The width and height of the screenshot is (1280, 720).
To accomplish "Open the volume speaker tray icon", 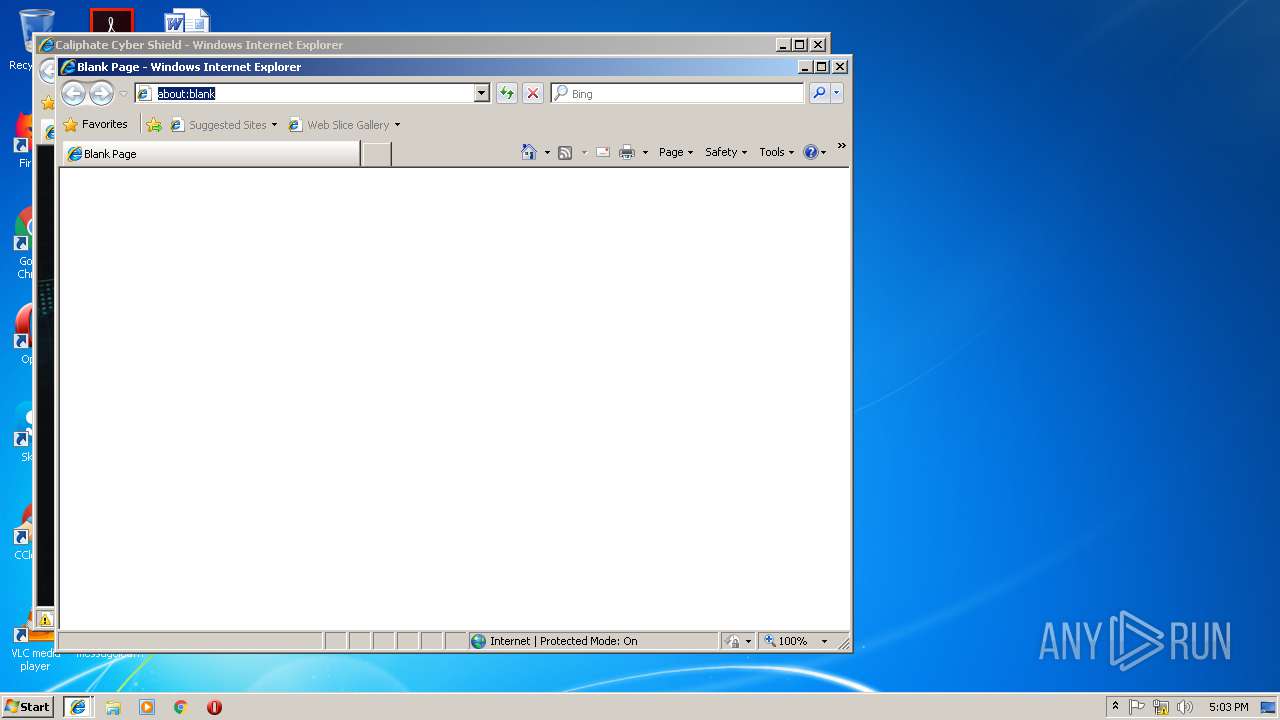I will [x=1185, y=707].
